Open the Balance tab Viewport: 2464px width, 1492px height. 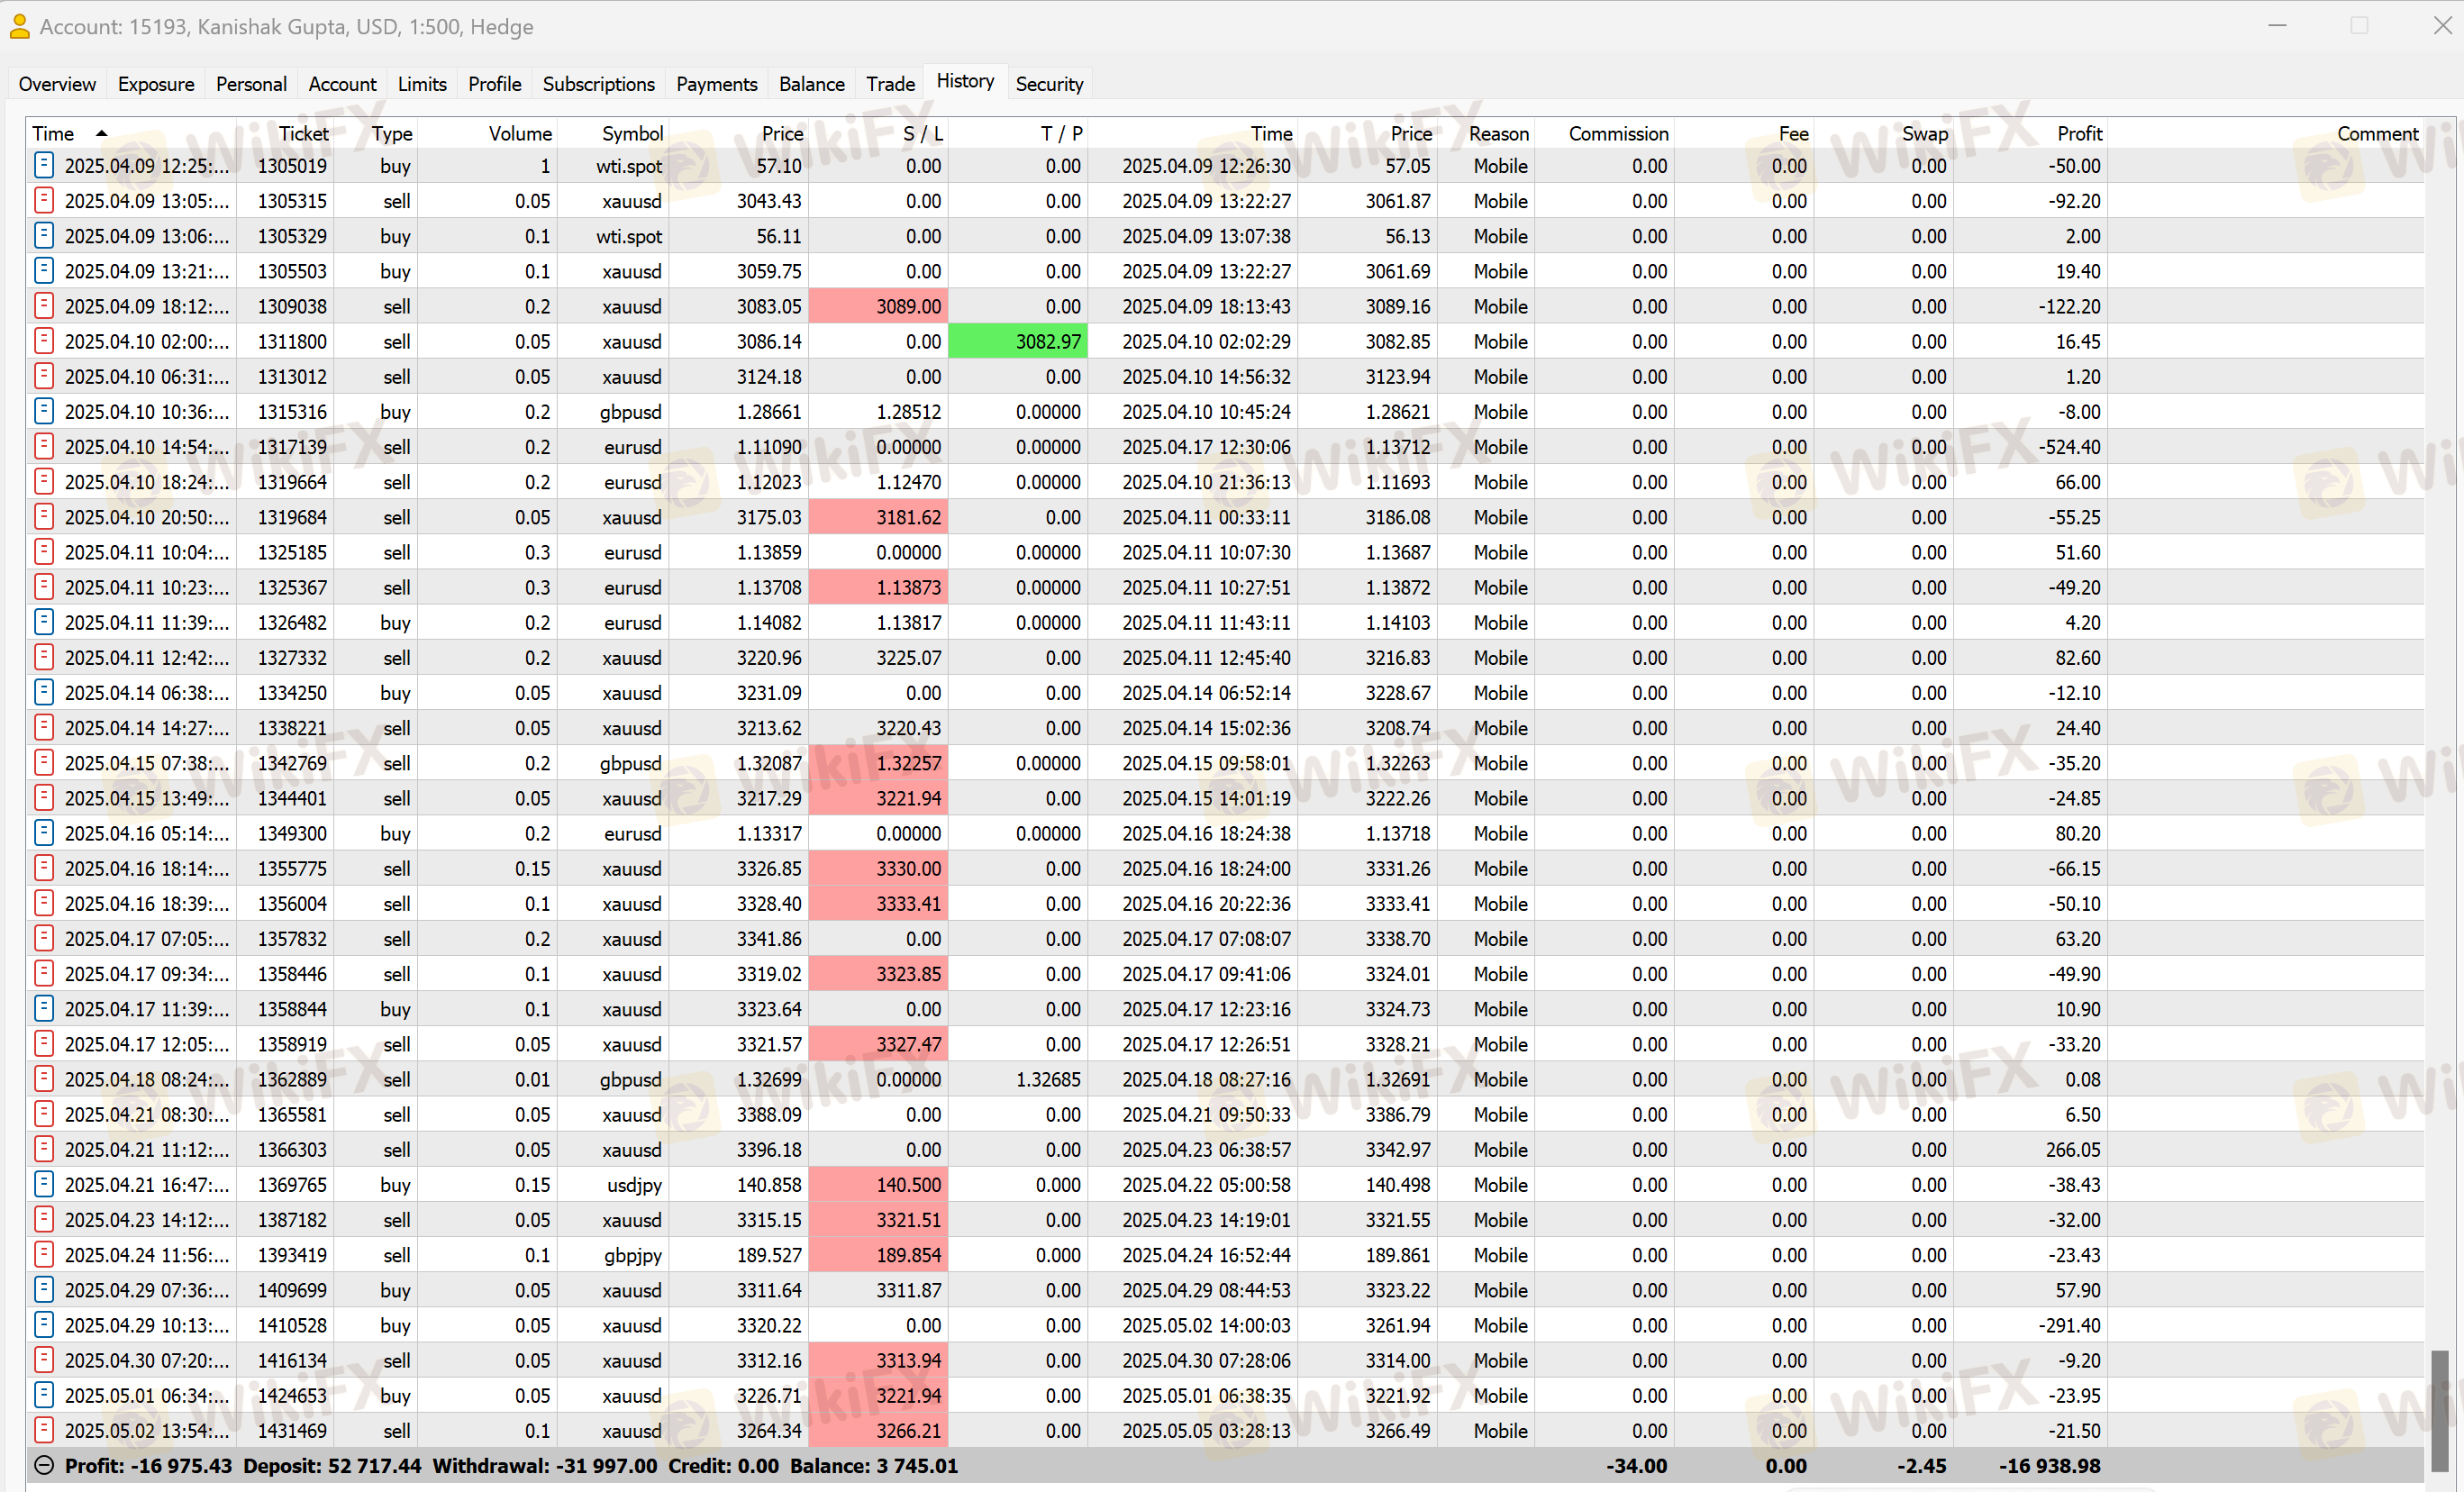[x=811, y=84]
